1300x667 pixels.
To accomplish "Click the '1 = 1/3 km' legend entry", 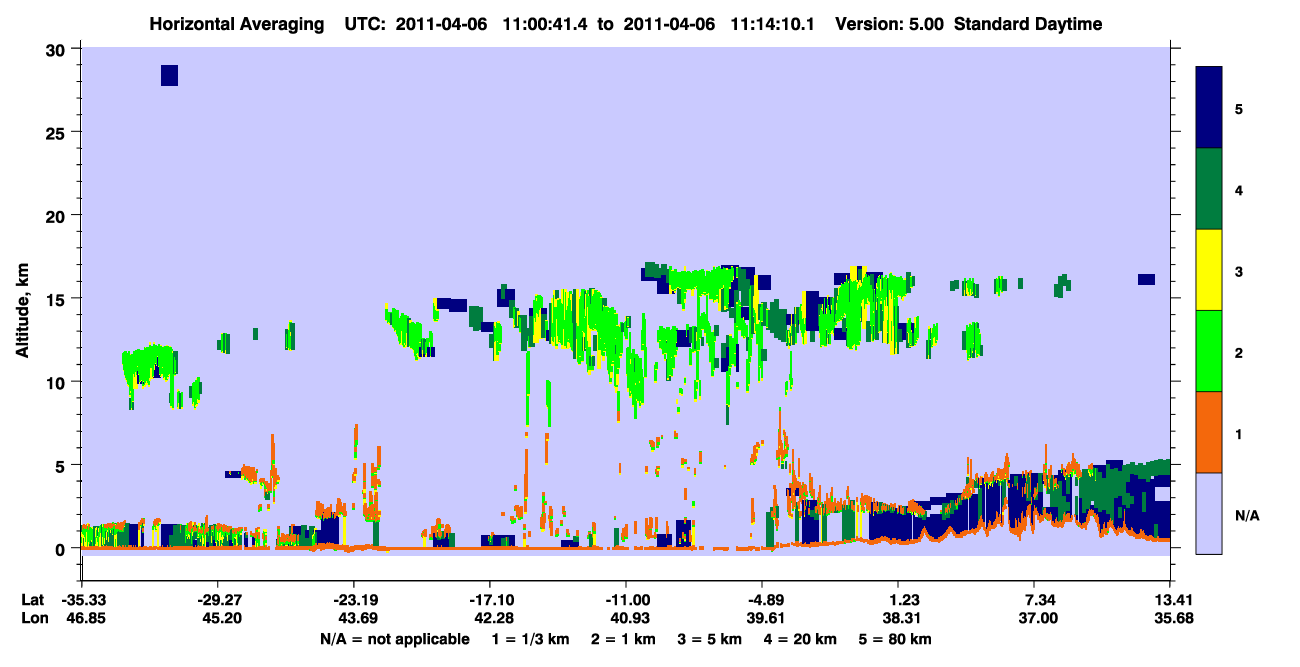I will pos(531,639).
